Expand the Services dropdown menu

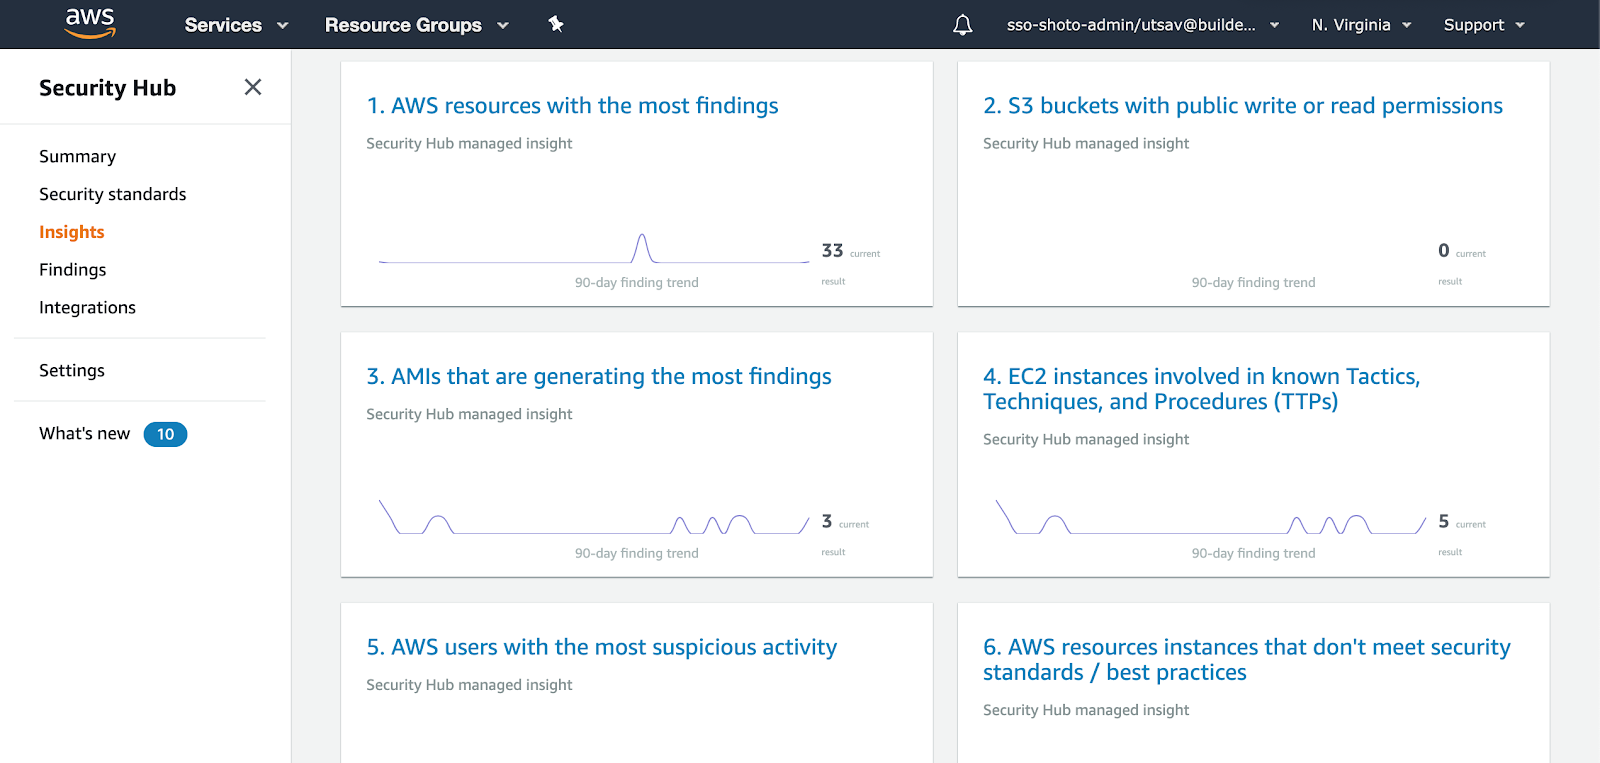click(236, 25)
